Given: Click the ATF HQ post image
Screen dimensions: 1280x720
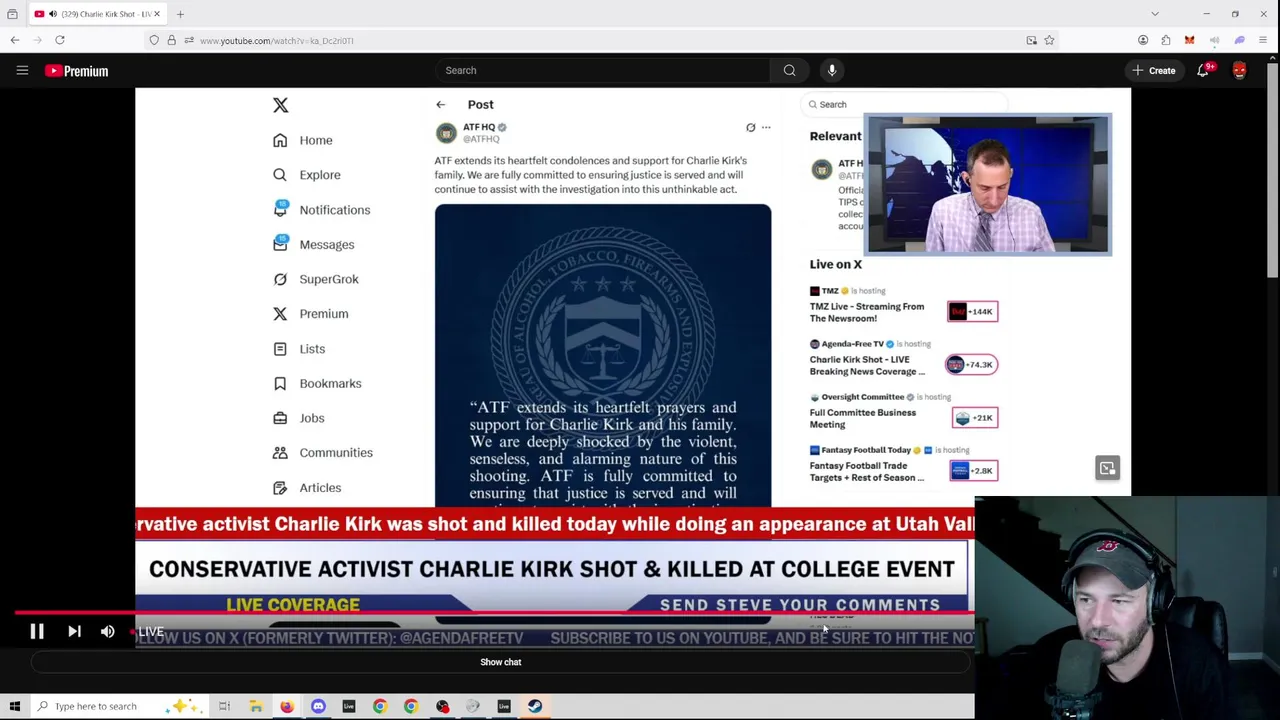Looking at the screenshot, I should click(x=603, y=355).
